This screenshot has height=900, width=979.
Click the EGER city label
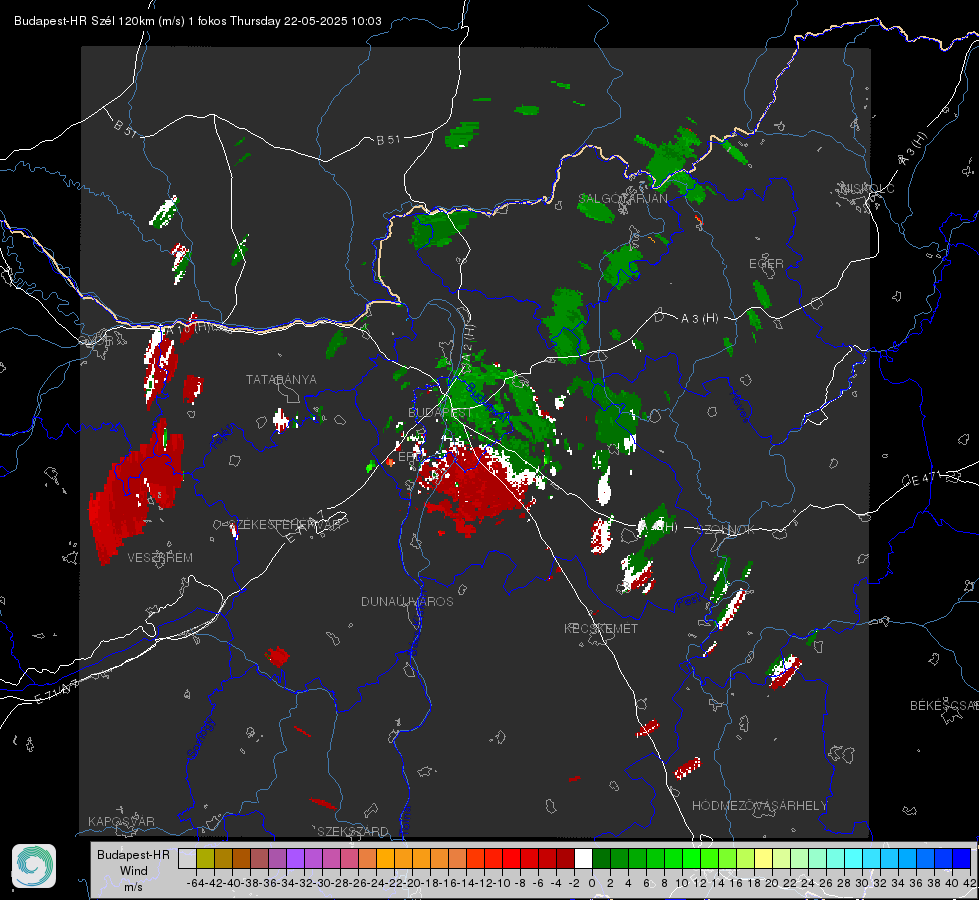(x=766, y=264)
